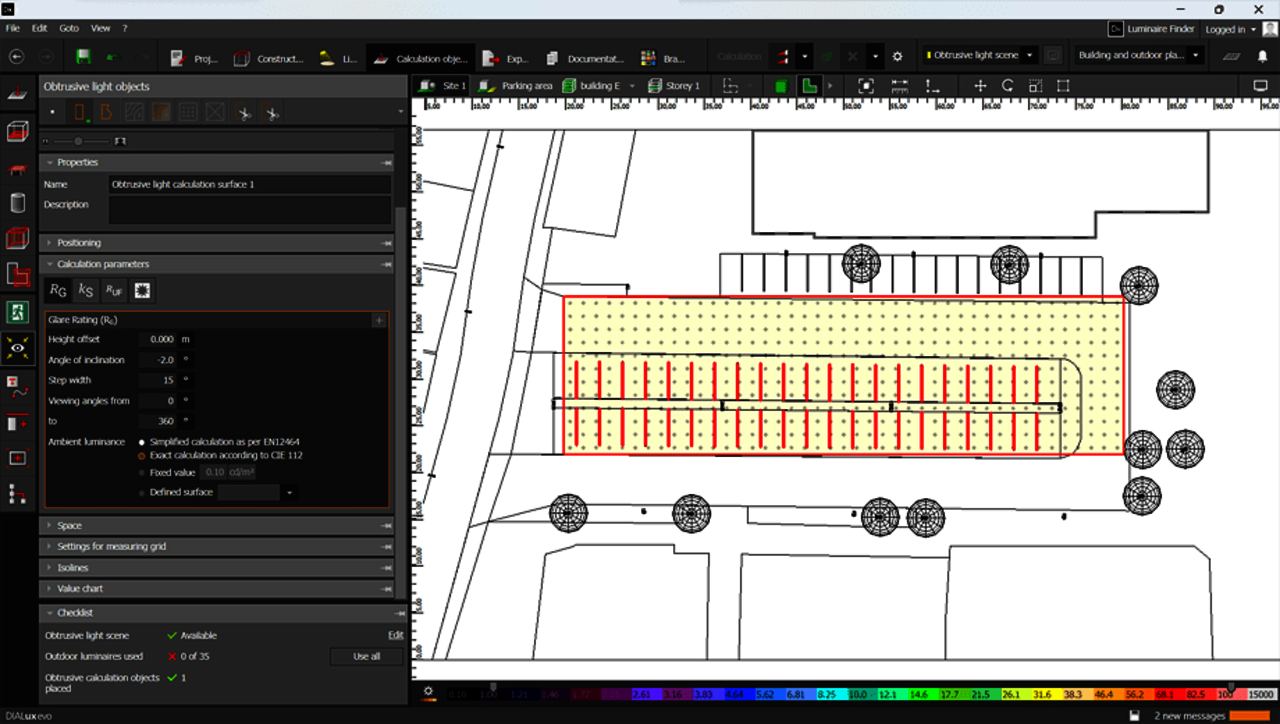Select Simplified calculation as per EN12464
This screenshot has width=1280, height=724.
(142, 441)
